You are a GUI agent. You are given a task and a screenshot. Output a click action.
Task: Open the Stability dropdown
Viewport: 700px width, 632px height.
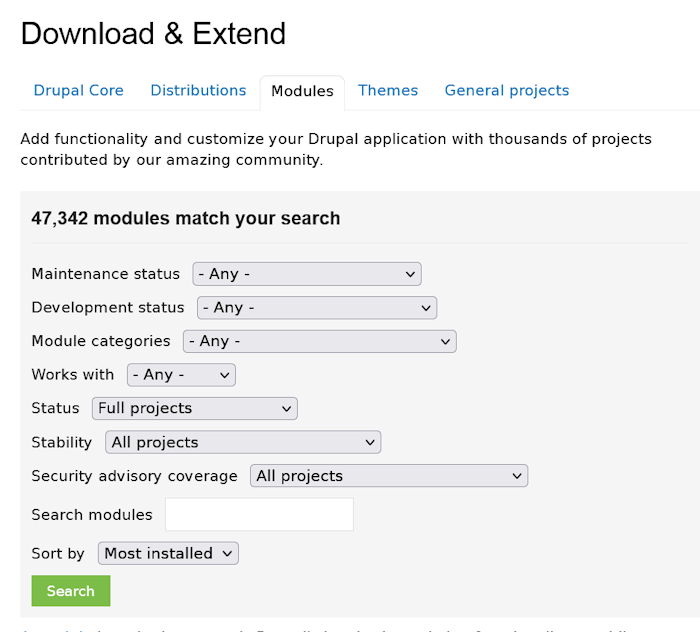click(243, 442)
